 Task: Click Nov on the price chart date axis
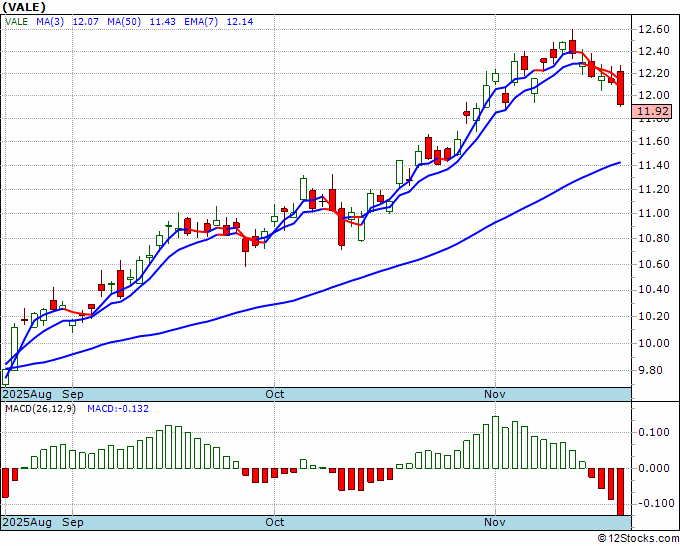coord(495,394)
